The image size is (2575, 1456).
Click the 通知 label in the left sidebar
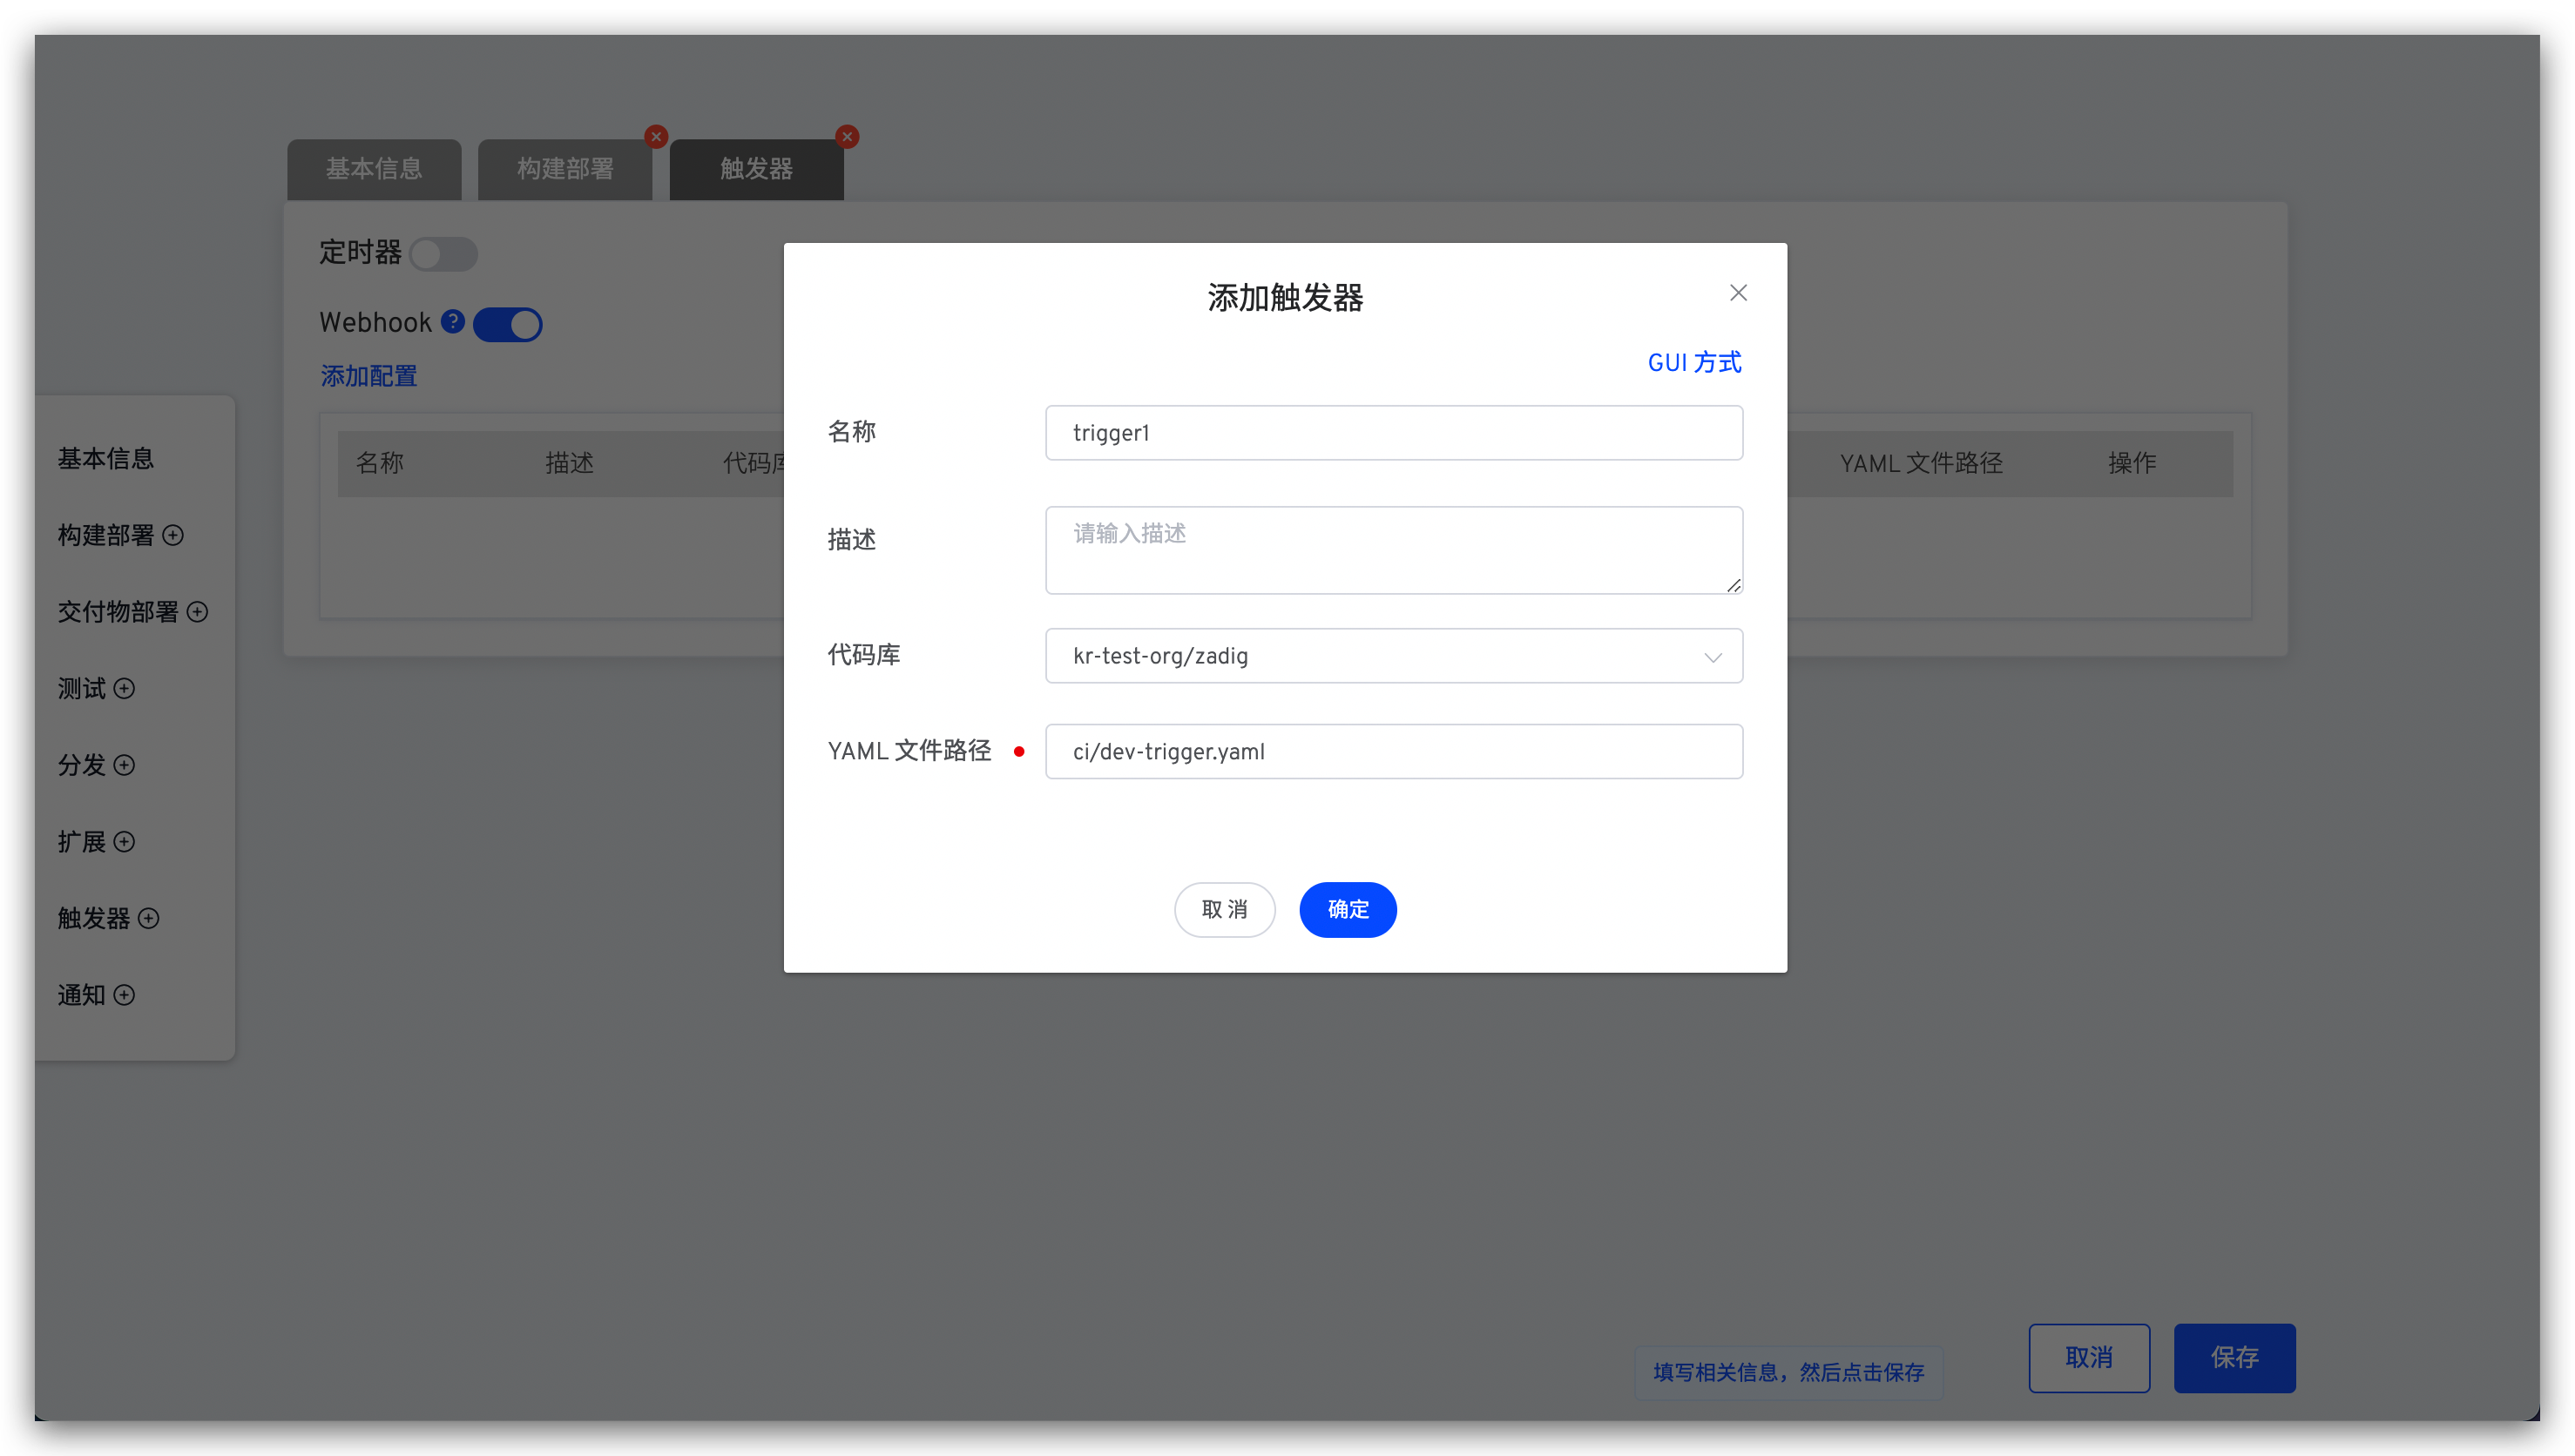pyautogui.click(x=82, y=995)
